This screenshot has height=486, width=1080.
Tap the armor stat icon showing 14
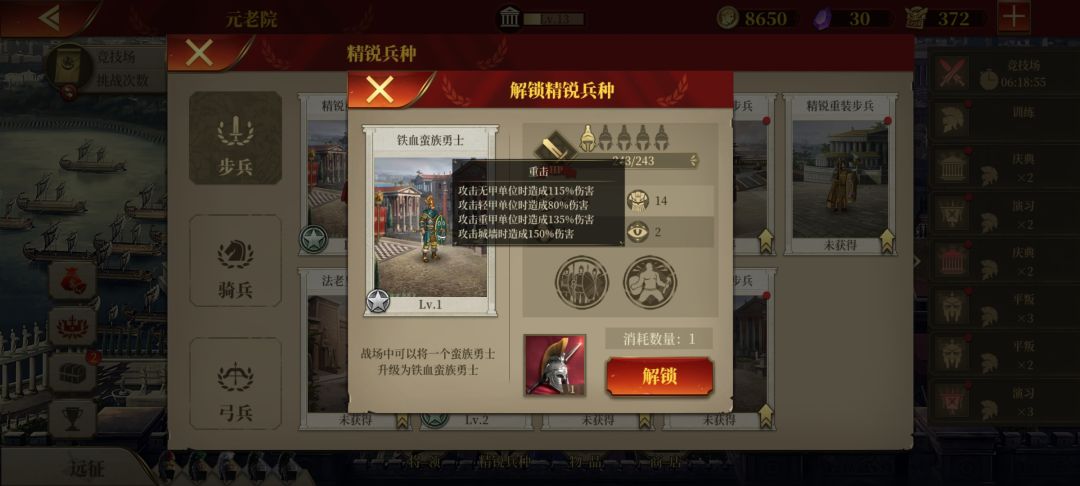638,201
